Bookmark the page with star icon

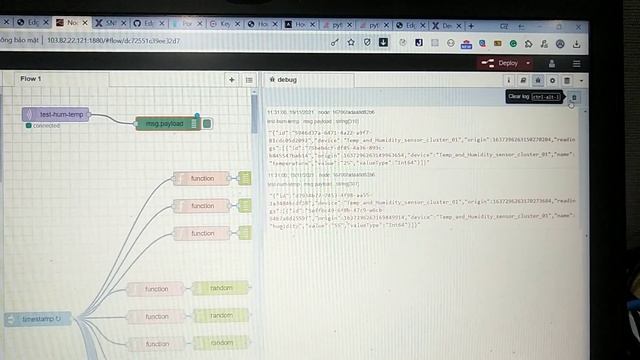tap(351, 42)
